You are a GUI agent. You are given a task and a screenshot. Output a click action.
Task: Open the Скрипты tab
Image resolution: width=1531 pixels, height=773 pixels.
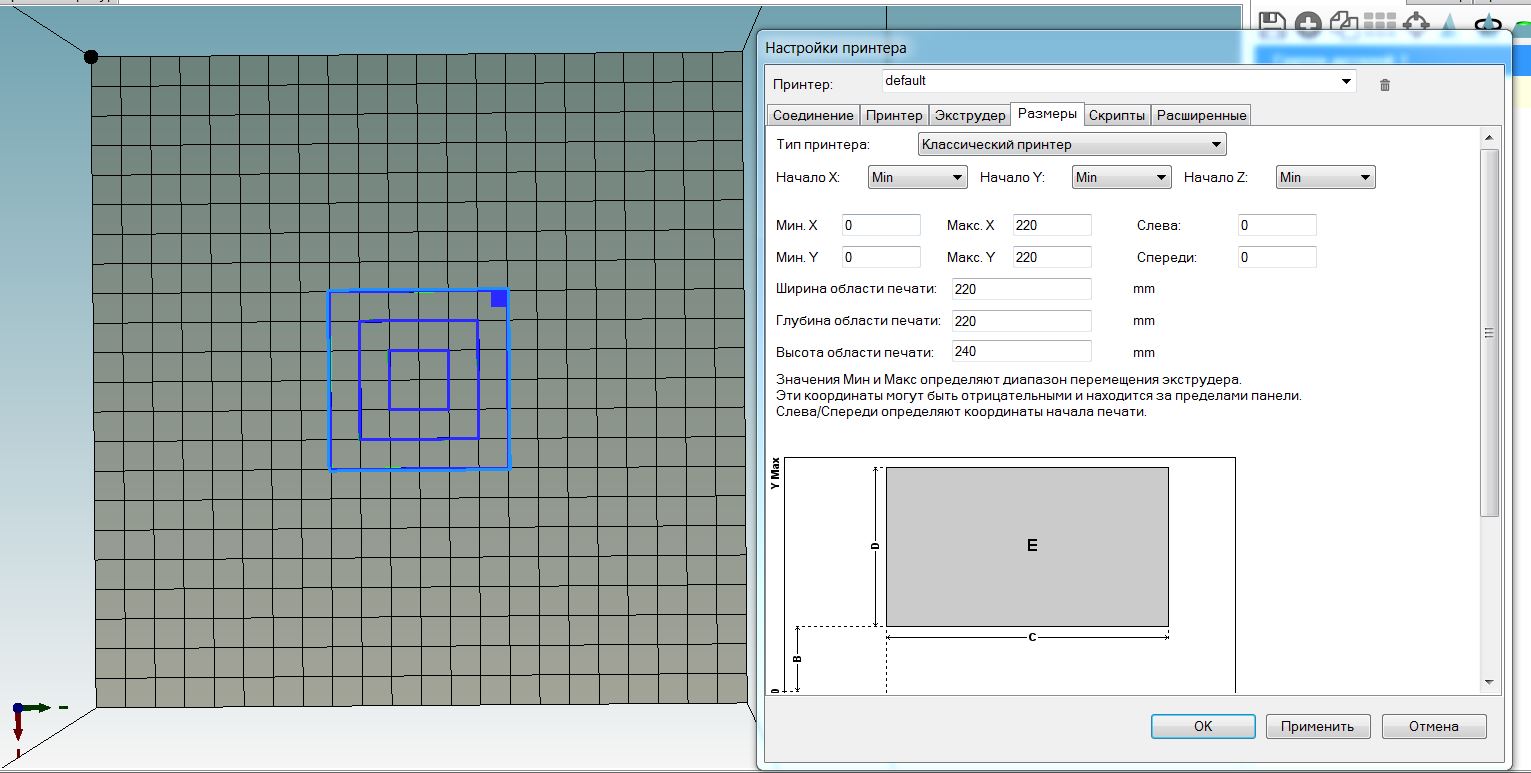[x=1116, y=115]
